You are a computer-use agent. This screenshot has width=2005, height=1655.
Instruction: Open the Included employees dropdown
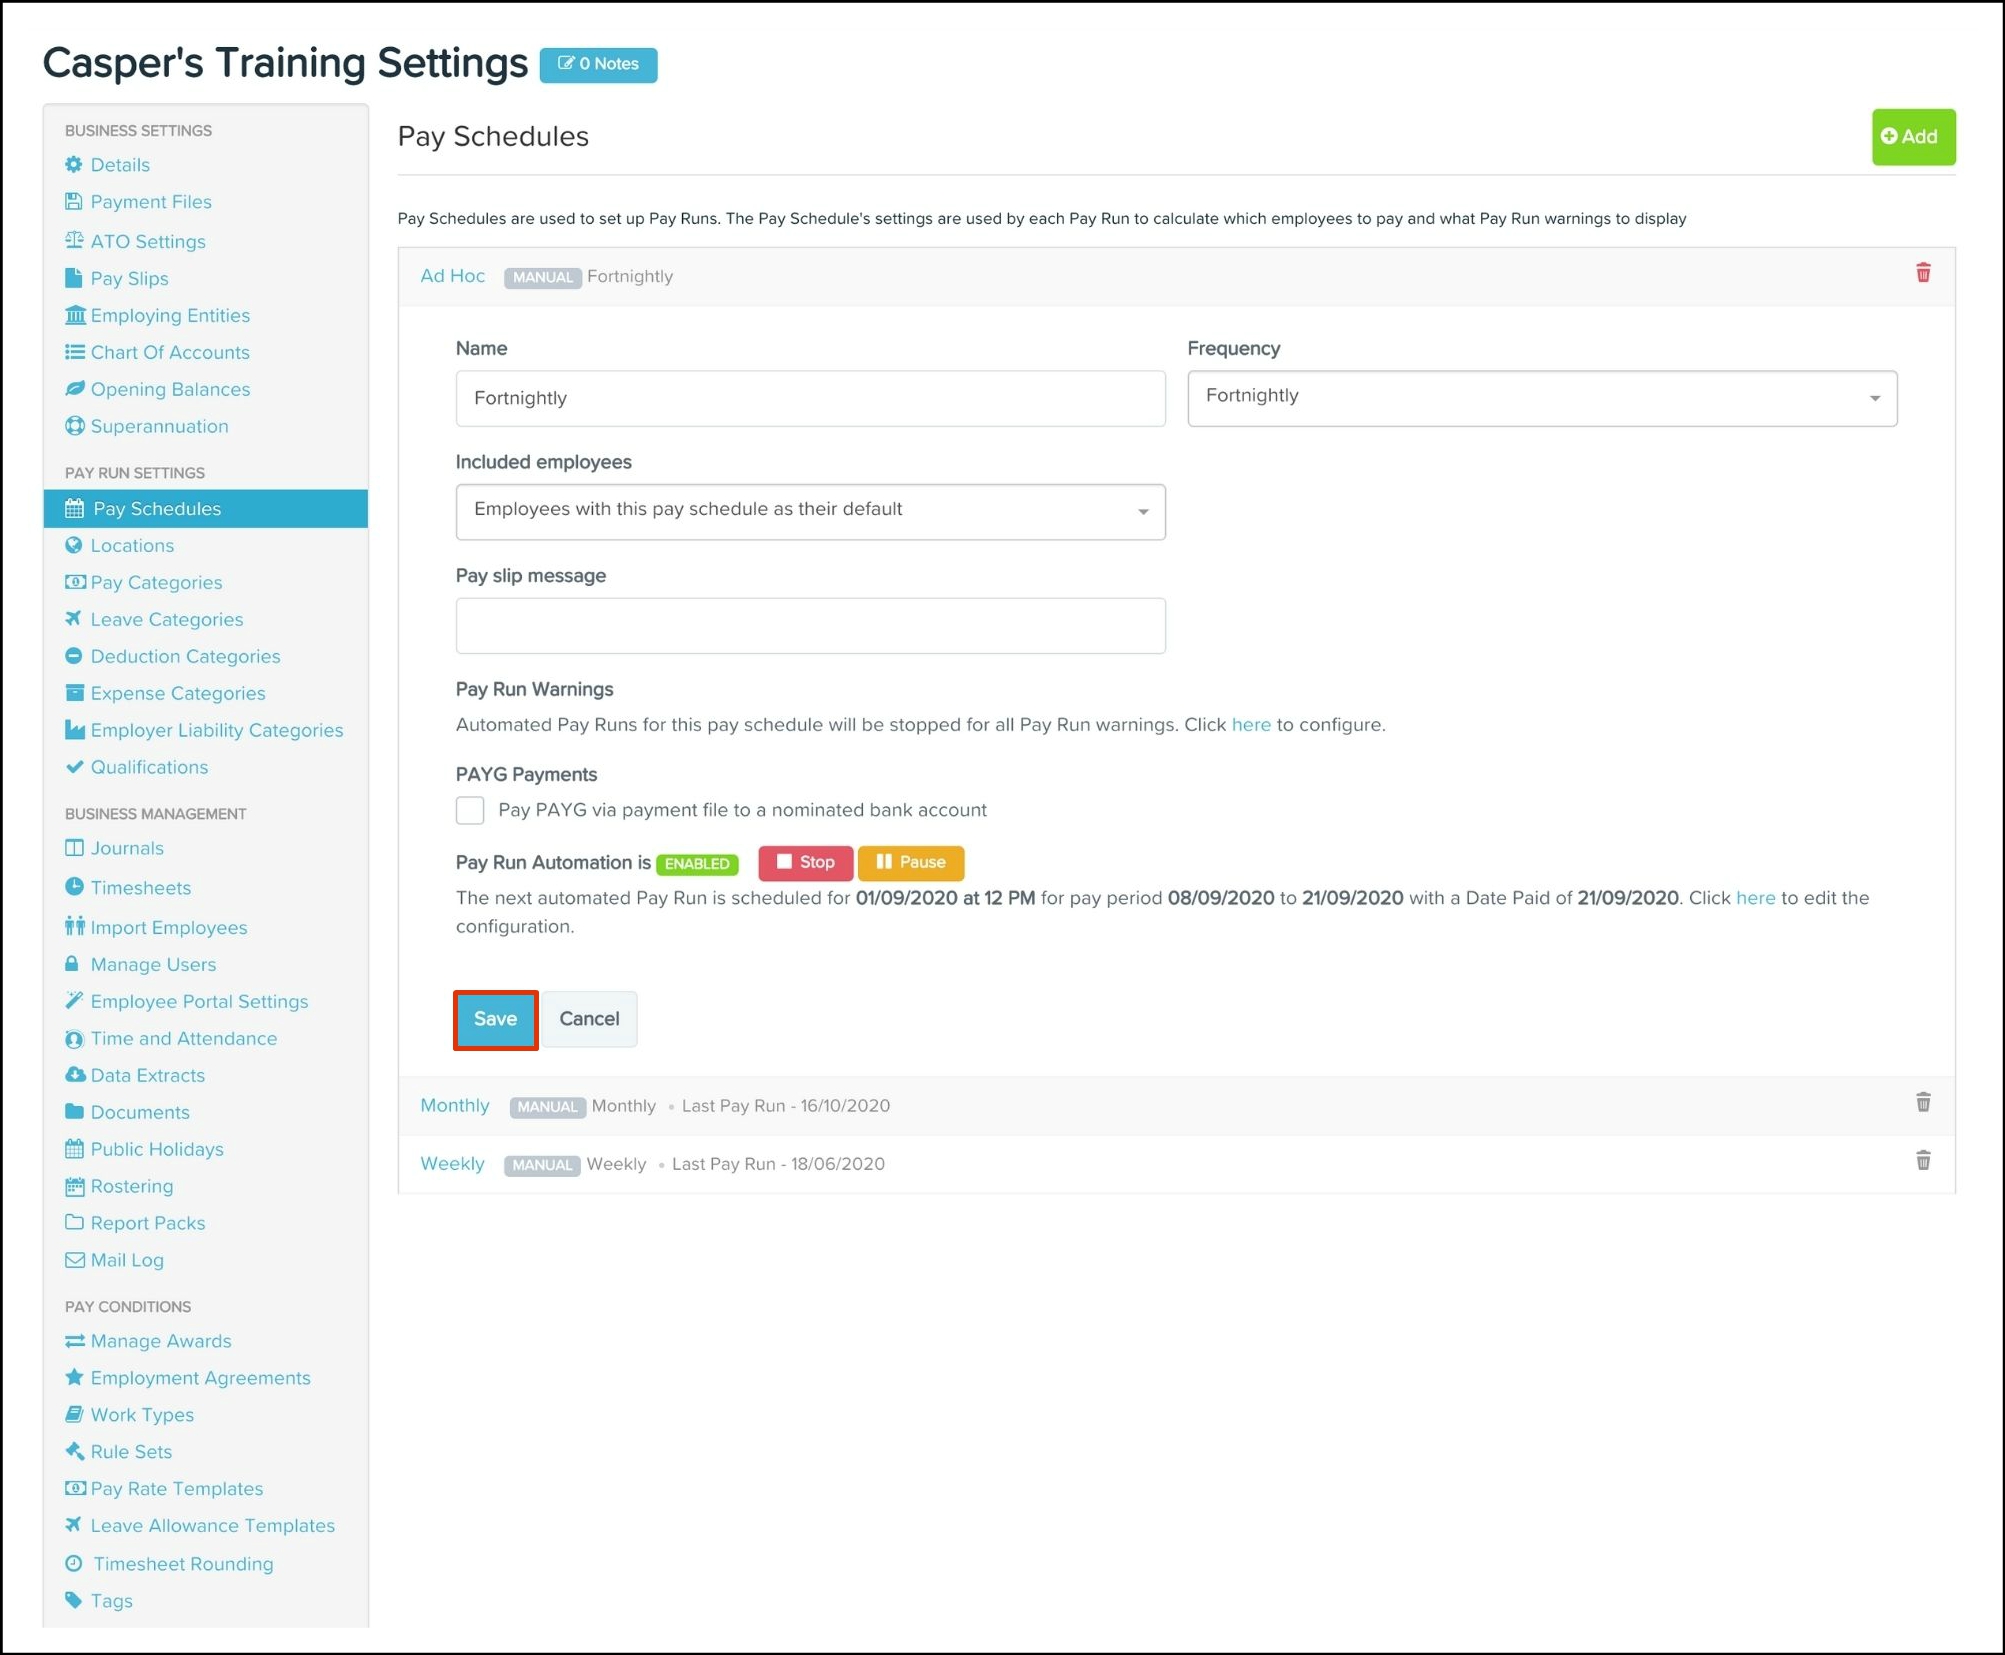pyautogui.click(x=810, y=511)
